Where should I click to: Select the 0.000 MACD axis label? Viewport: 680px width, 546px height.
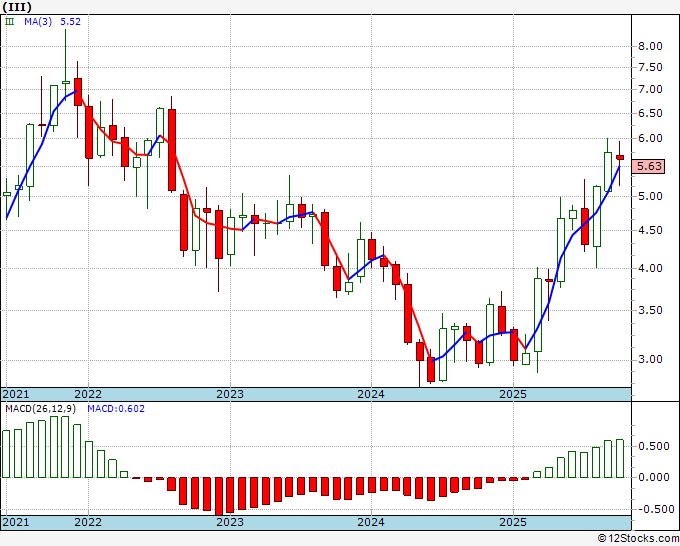[654, 477]
